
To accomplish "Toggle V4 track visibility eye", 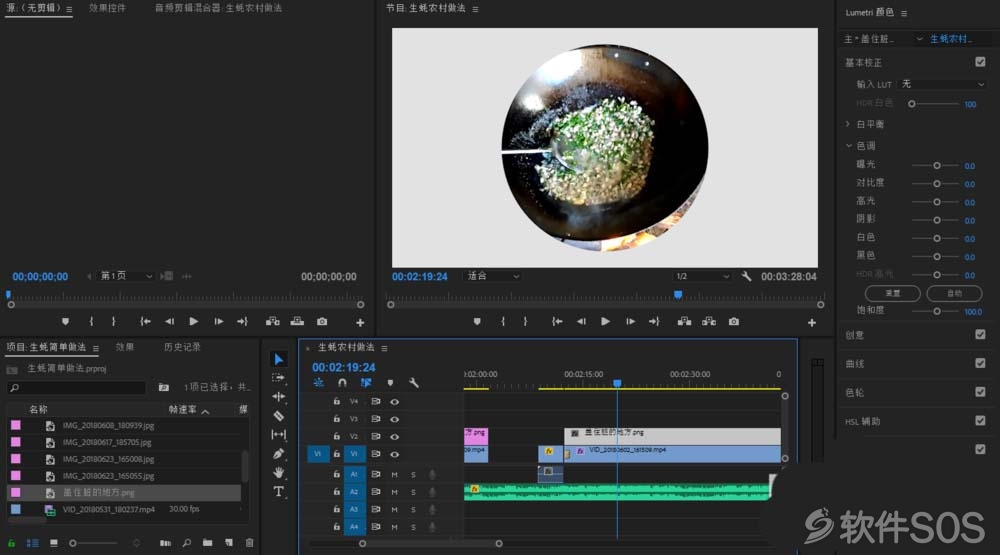I will click(395, 401).
